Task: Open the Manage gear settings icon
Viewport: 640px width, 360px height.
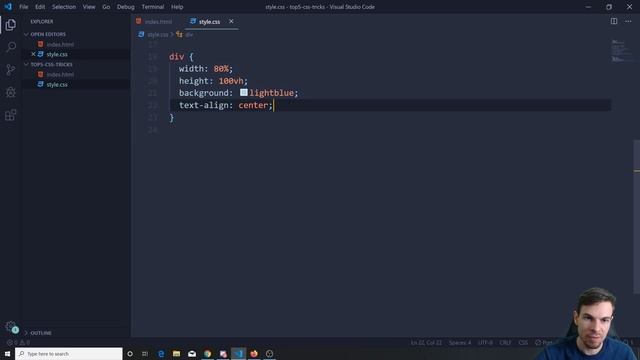Action: click(x=11, y=326)
